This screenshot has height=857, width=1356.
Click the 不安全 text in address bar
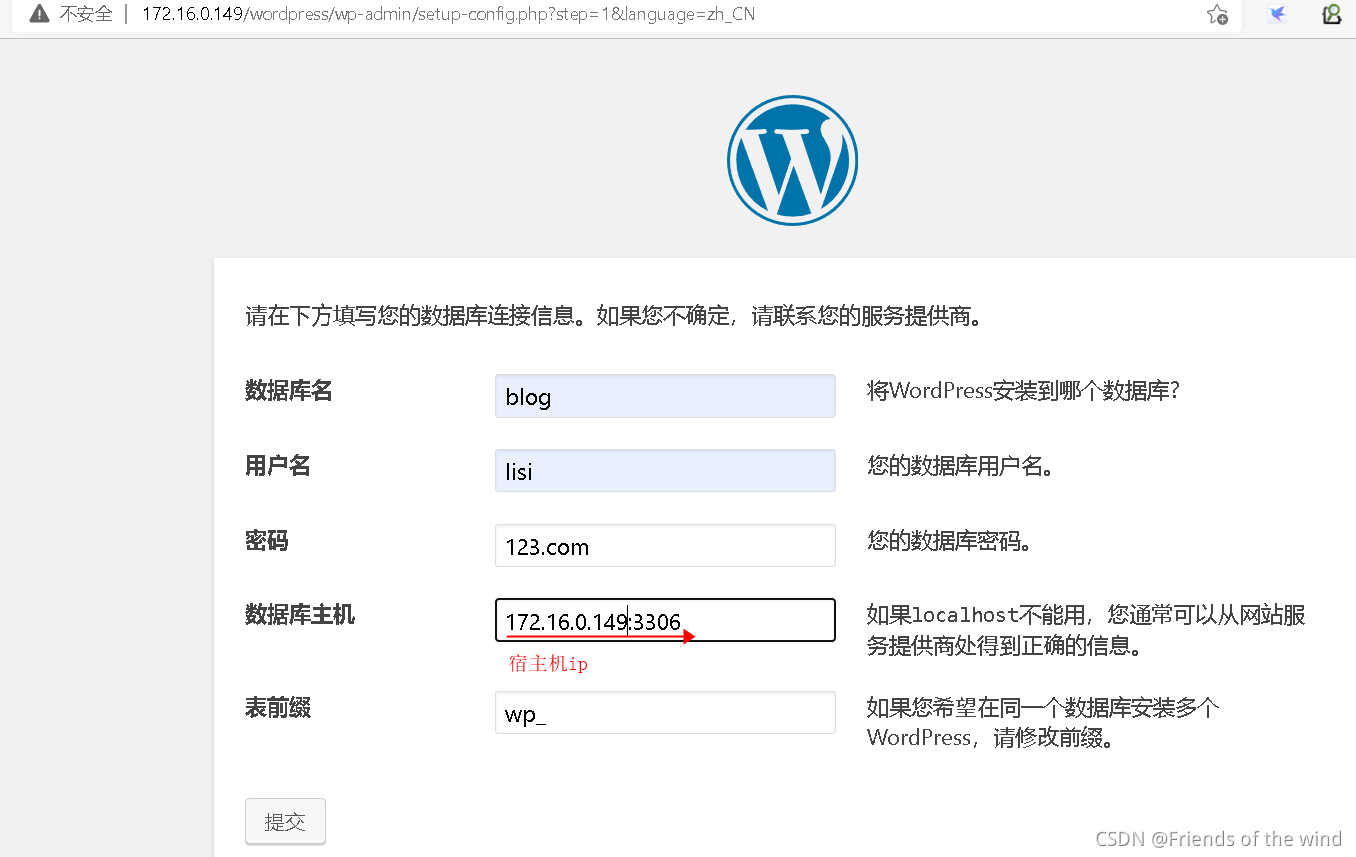click(x=86, y=15)
